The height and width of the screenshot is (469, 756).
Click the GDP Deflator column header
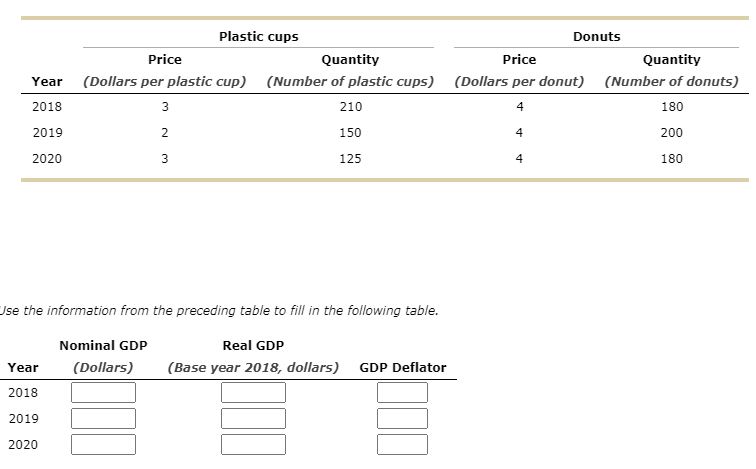(403, 367)
